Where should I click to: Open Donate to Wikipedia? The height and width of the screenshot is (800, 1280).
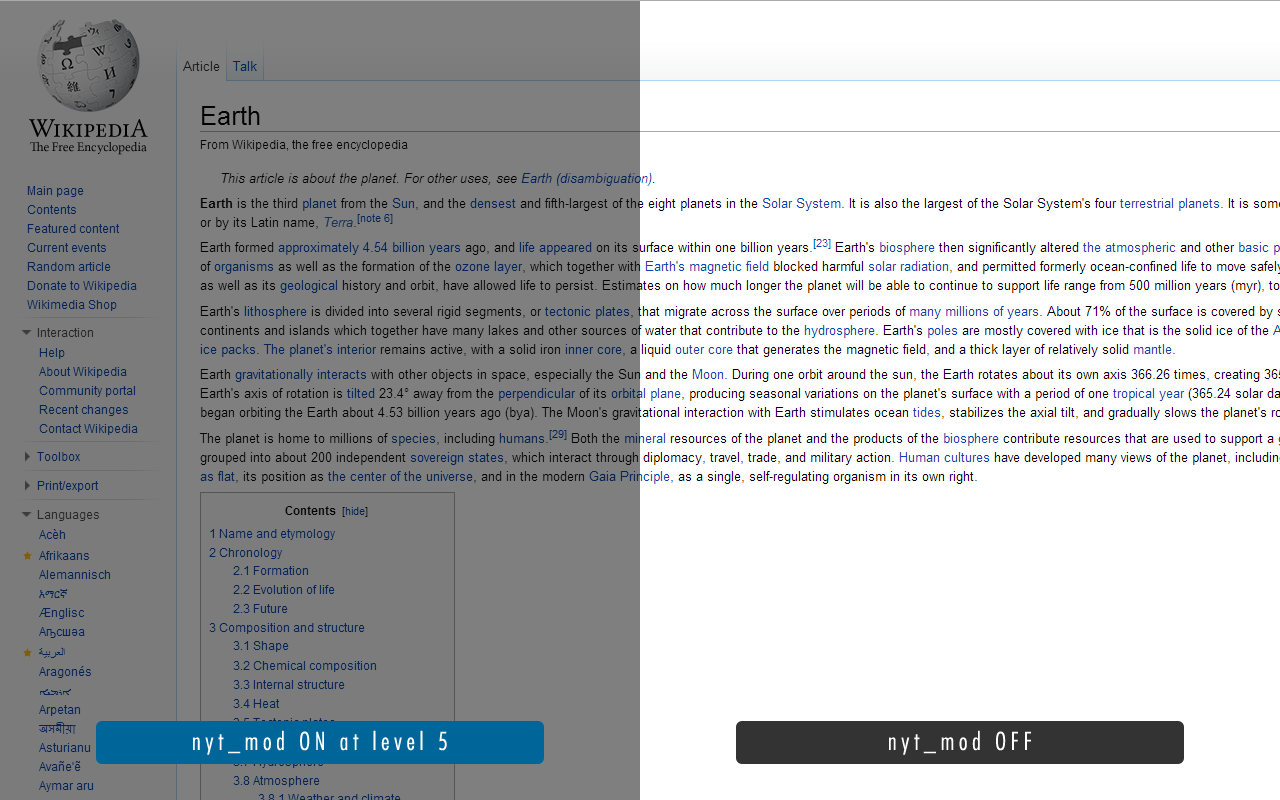(x=82, y=286)
